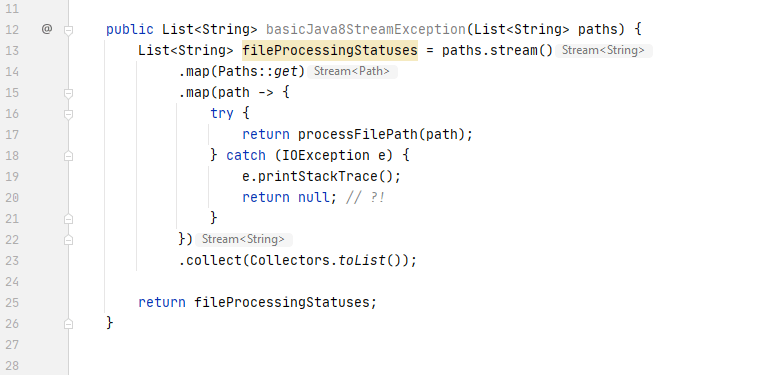Click the fold end marker on line 21

pos(69,218)
